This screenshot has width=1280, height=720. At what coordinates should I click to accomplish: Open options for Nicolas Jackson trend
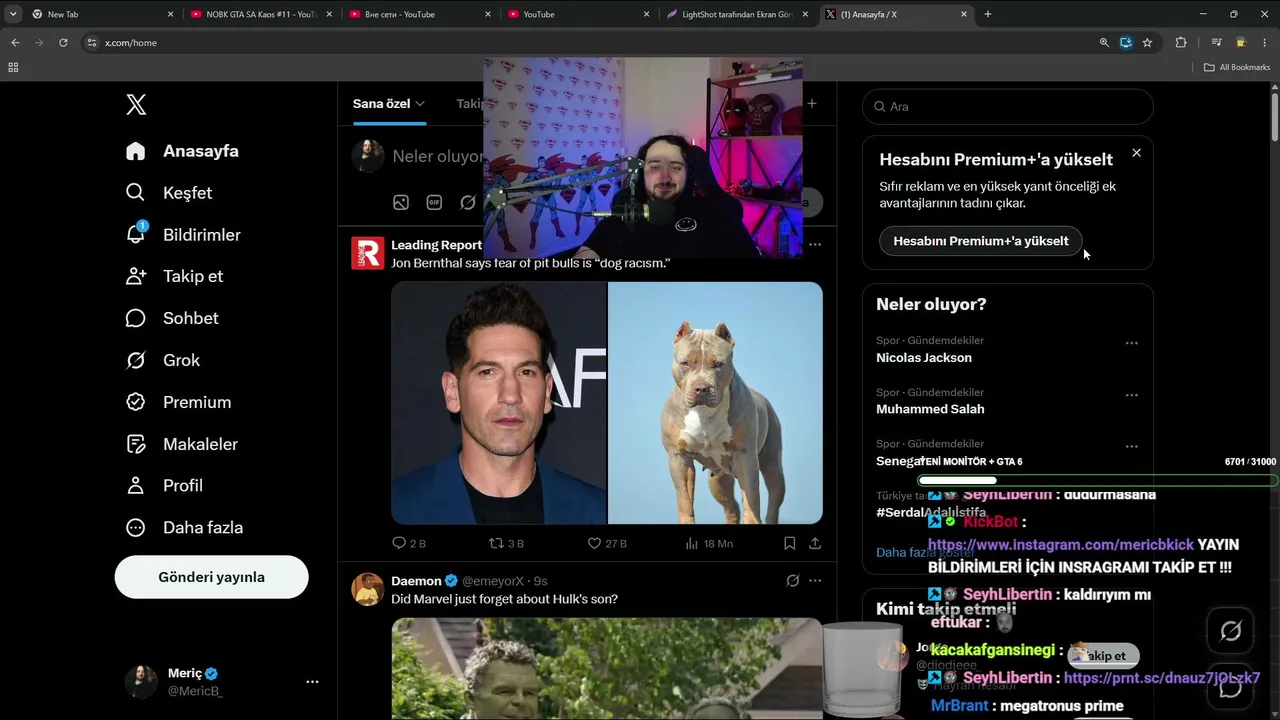point(1131,343)
